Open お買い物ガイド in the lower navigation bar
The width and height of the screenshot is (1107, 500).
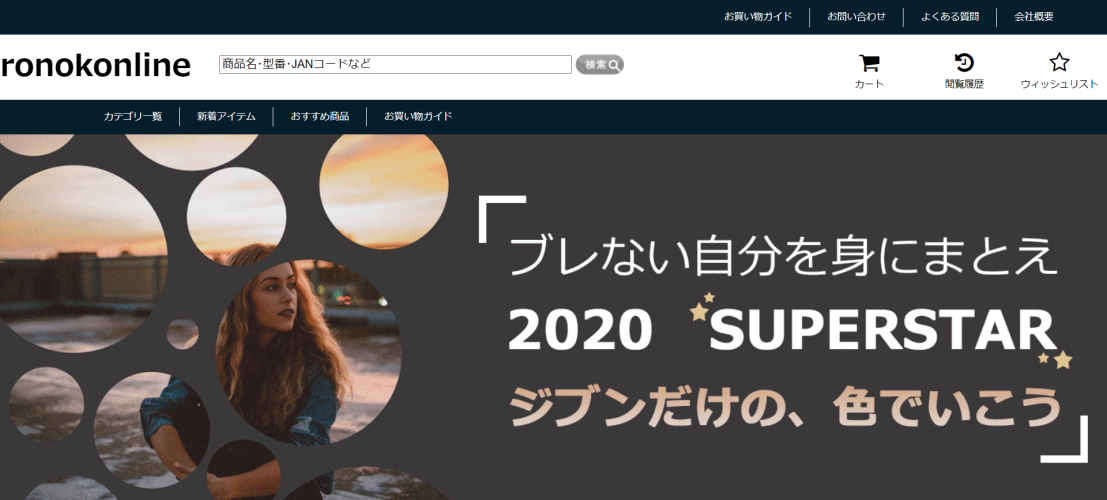(418, 117)
